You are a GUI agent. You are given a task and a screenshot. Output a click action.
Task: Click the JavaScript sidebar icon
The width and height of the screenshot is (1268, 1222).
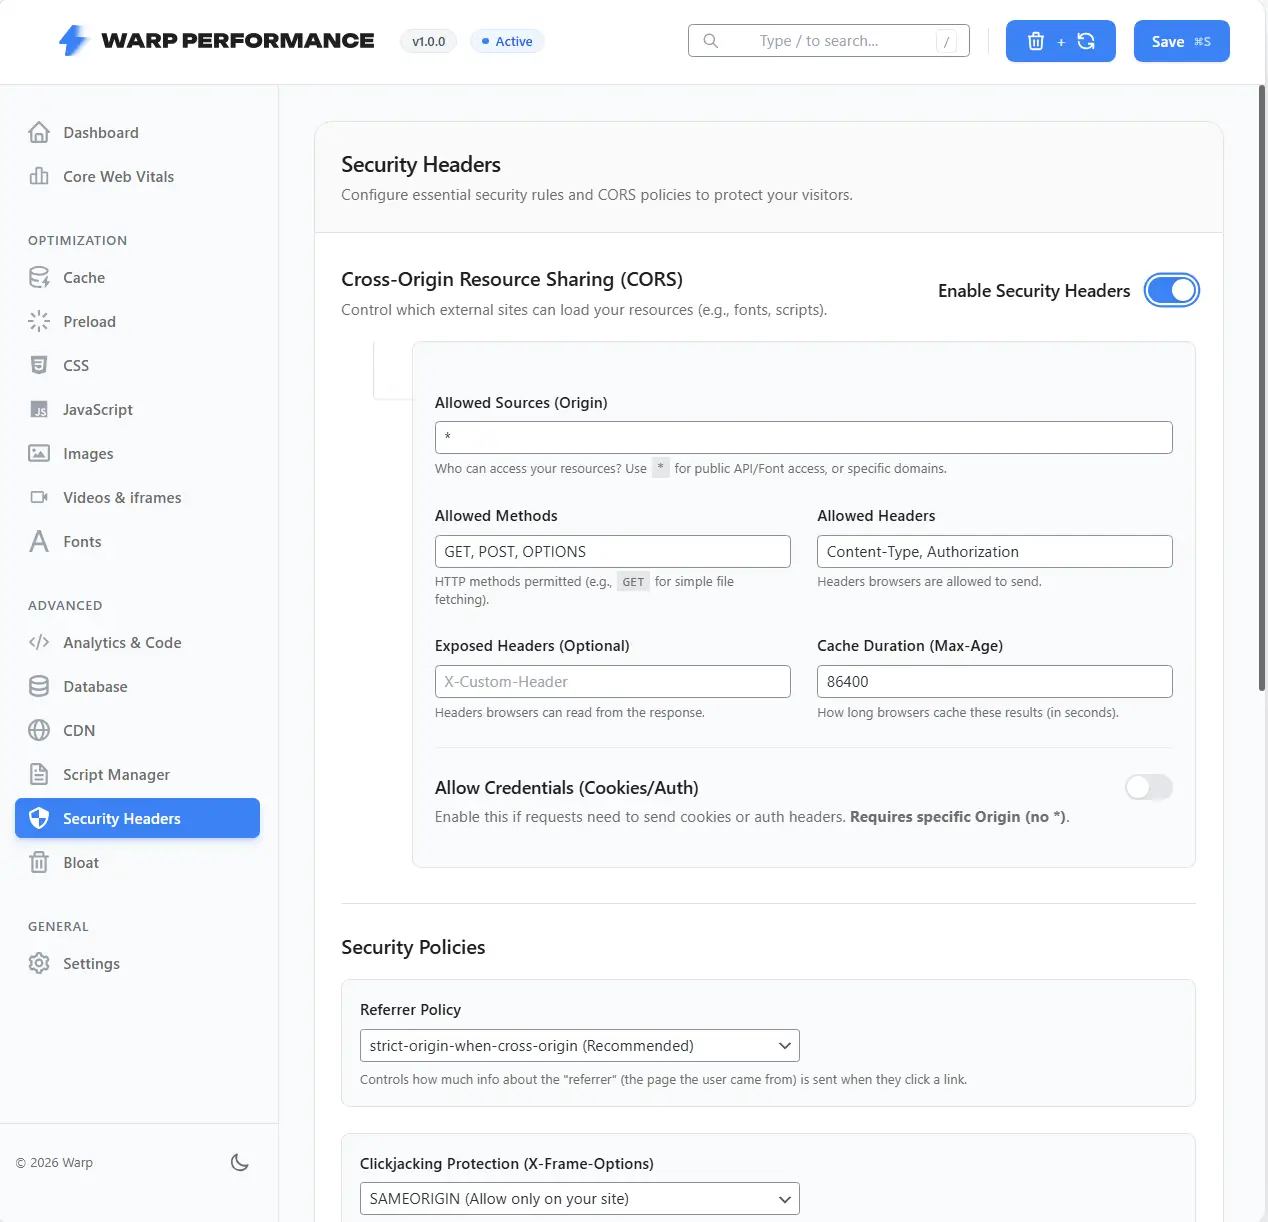coord(39,409)
